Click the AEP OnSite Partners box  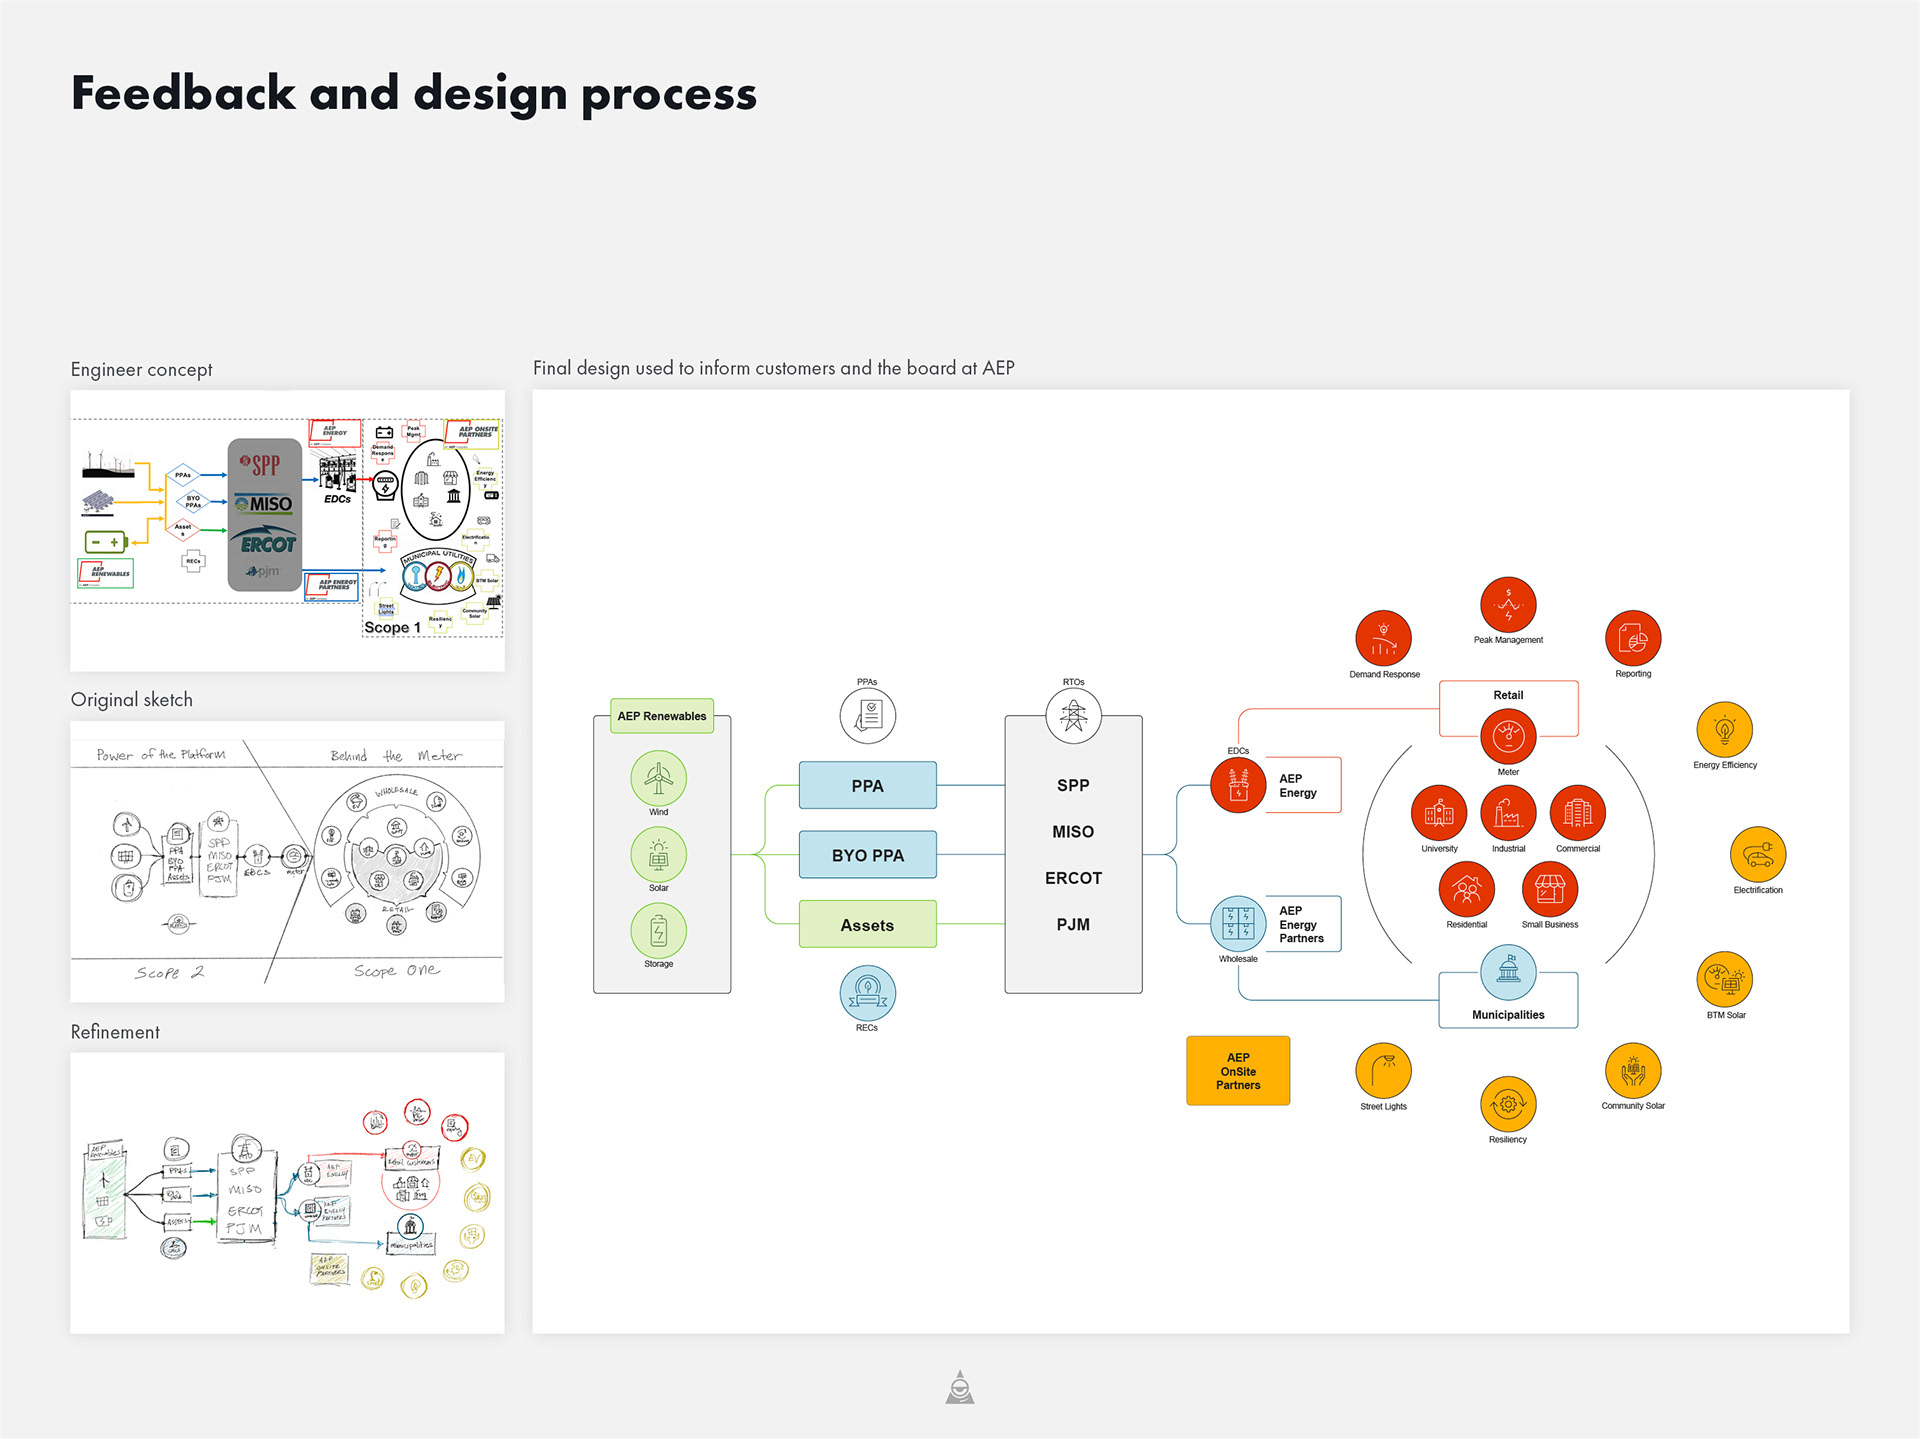(1238, 1071)
